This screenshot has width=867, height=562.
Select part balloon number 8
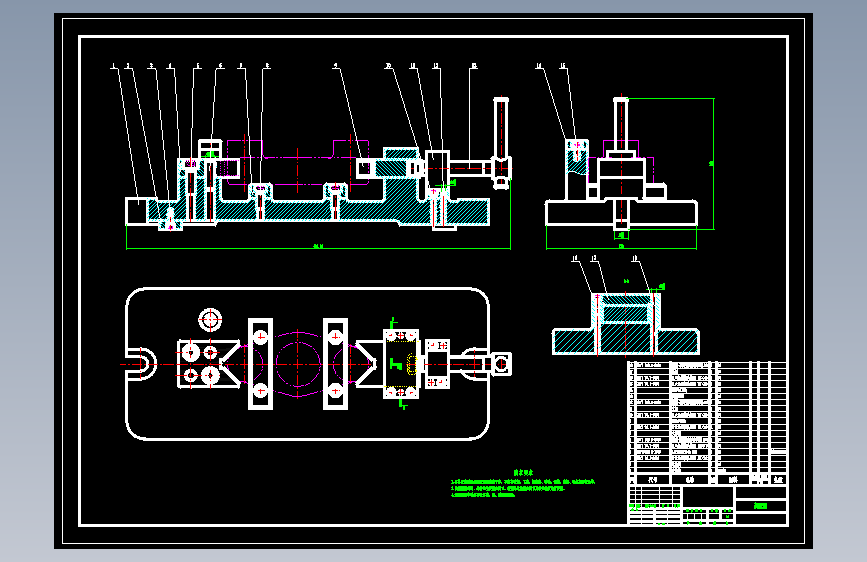pyautogui.click(x=268, y=66)
